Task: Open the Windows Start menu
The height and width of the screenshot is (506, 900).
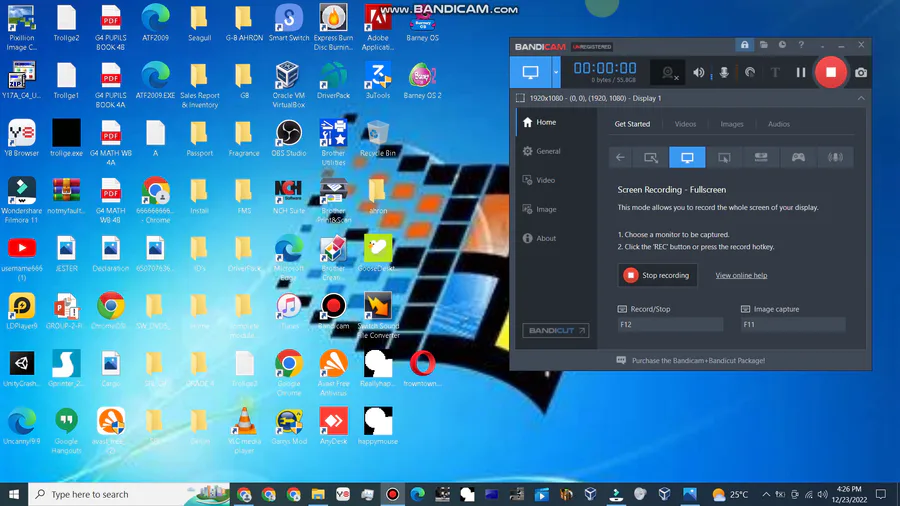Action: (14, 494)
